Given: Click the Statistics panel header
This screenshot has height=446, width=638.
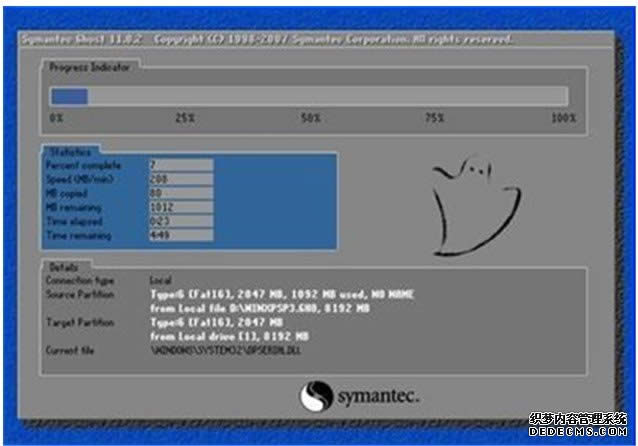Looking at the screenshot, I should point(62,152).
